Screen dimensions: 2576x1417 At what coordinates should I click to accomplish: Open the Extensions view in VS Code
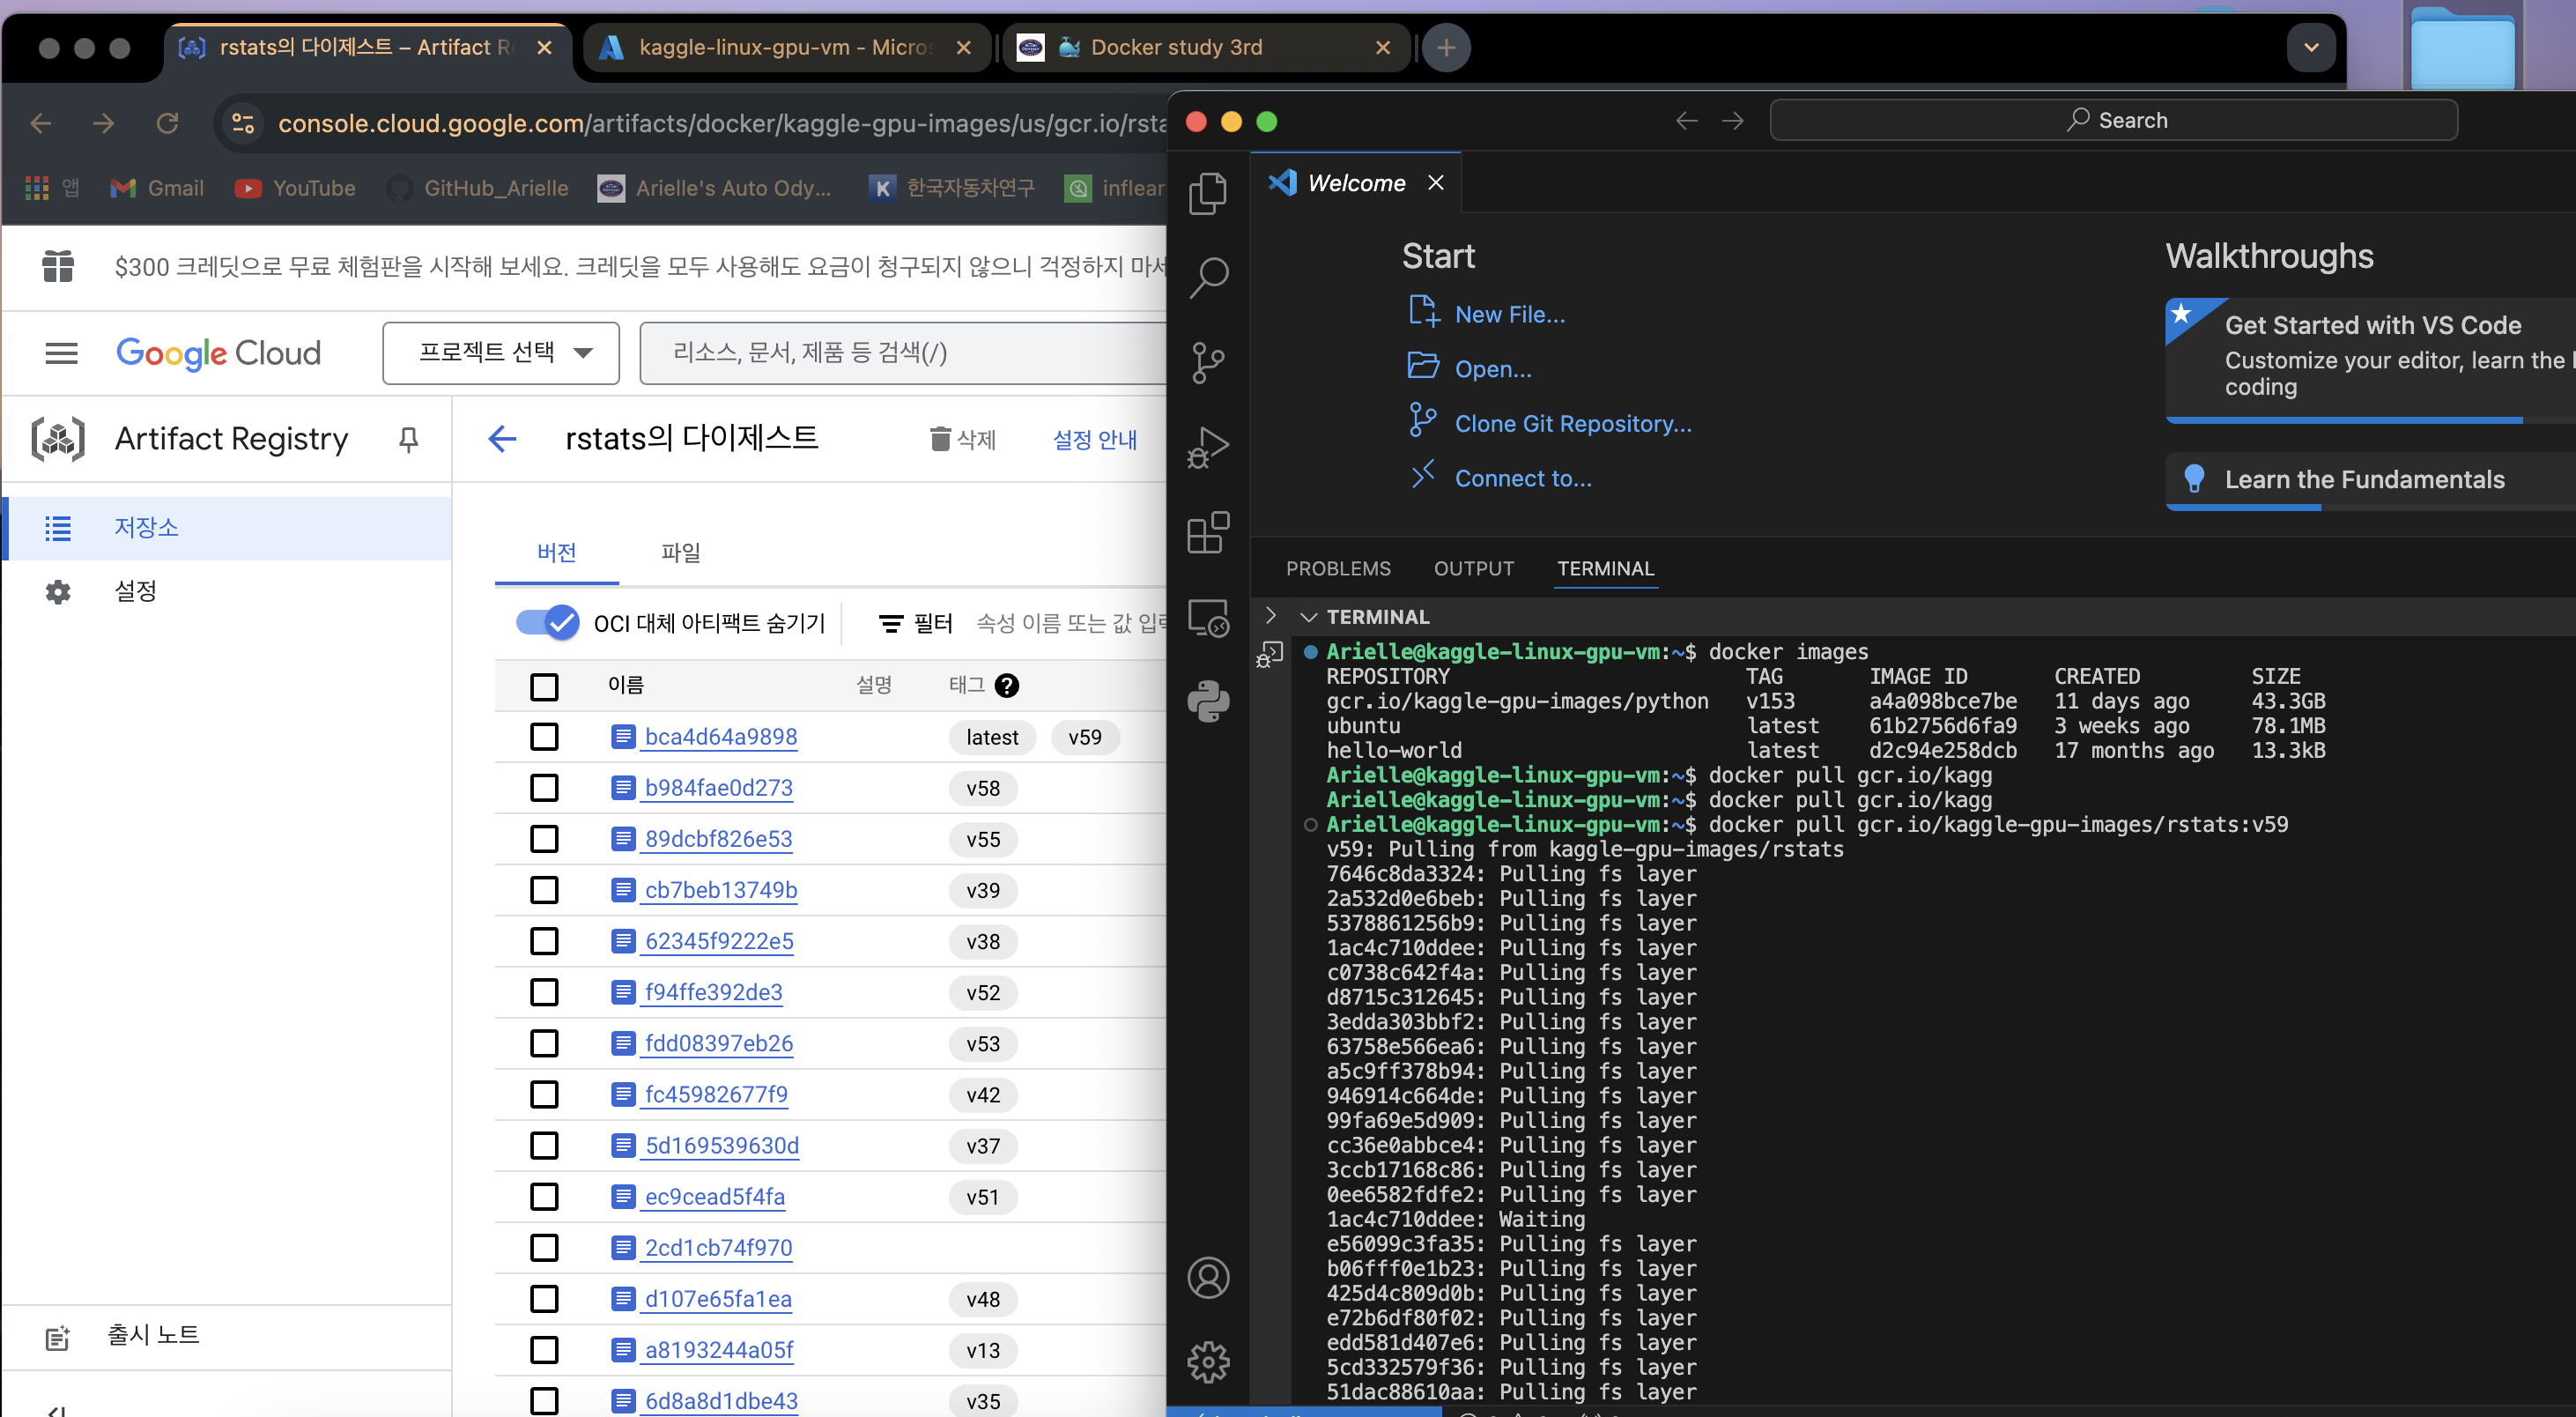(1208, 532)
